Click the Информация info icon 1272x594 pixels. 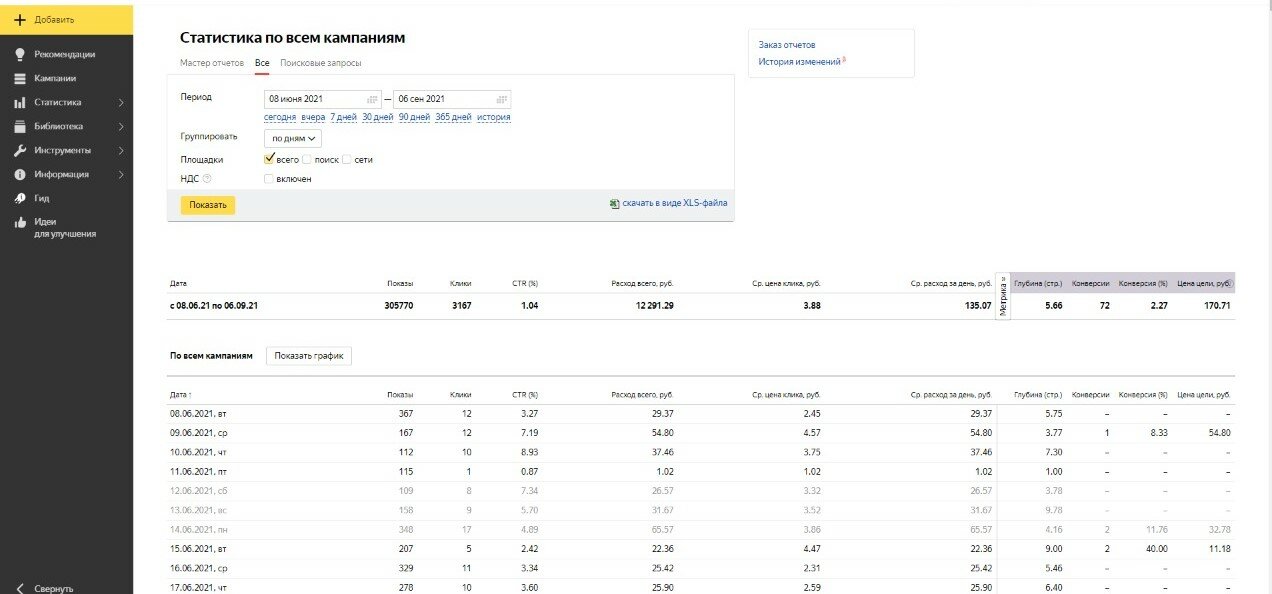20,174
